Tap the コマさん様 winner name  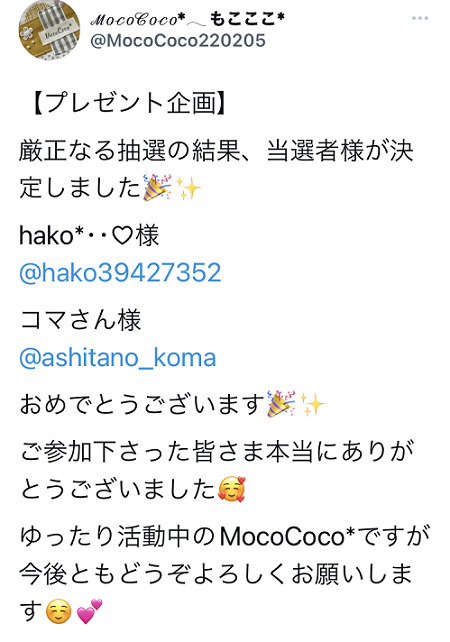pyautogui.click(x=81, y=320)
